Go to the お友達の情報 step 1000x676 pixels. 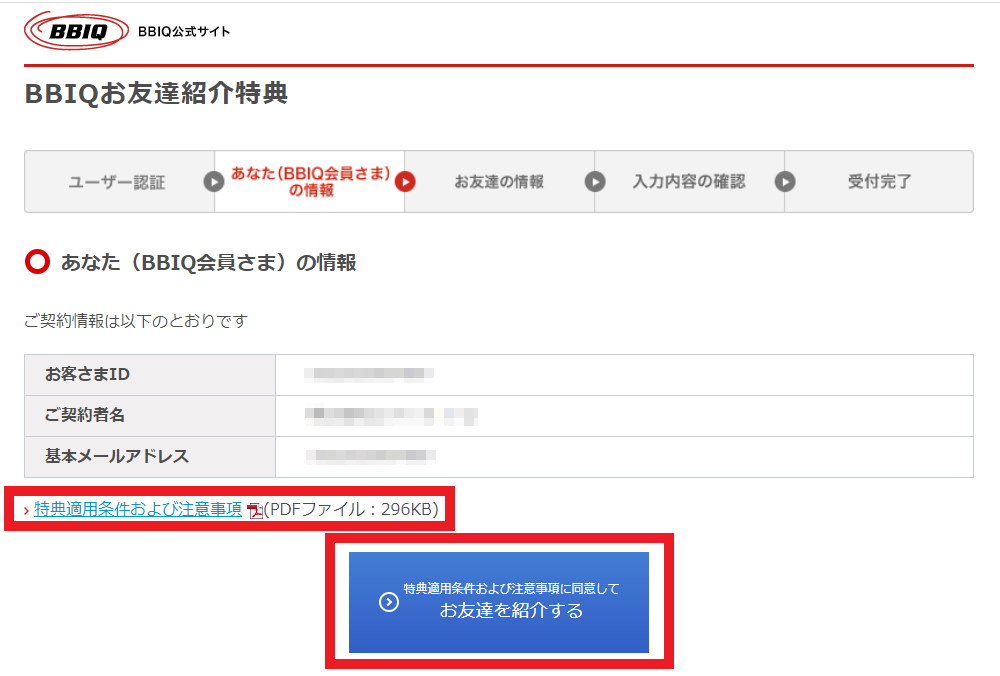(499, 182)
